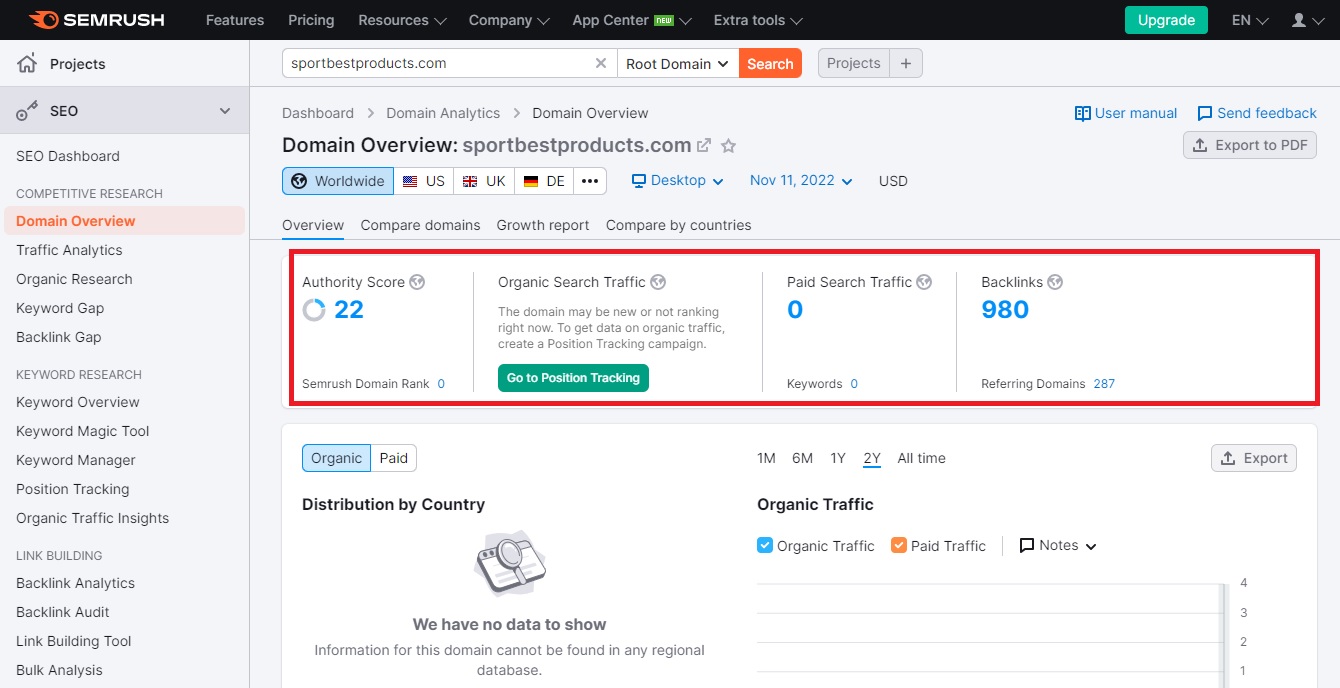Open the Features menu item
Image resolution: width=1340 pixels, height=688 pixels.
click(233, 20)
